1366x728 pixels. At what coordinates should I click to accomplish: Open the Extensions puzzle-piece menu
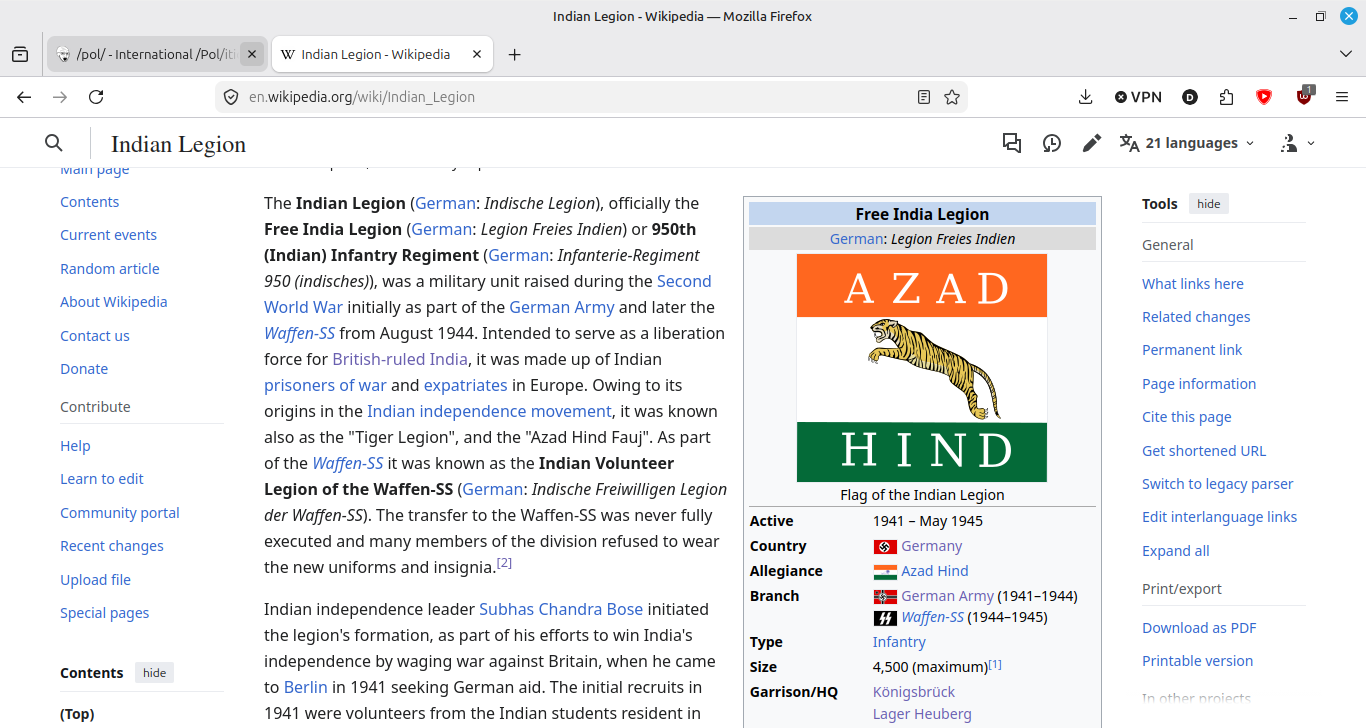[x=1226, y=97]
